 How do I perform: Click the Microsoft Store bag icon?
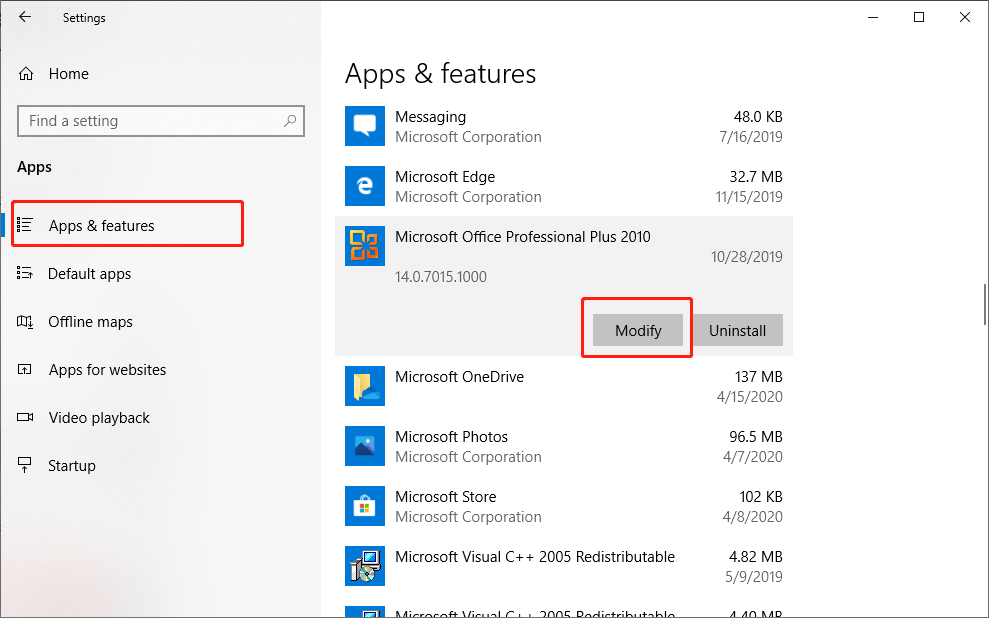pyautogui.click(x=365, y=506)
